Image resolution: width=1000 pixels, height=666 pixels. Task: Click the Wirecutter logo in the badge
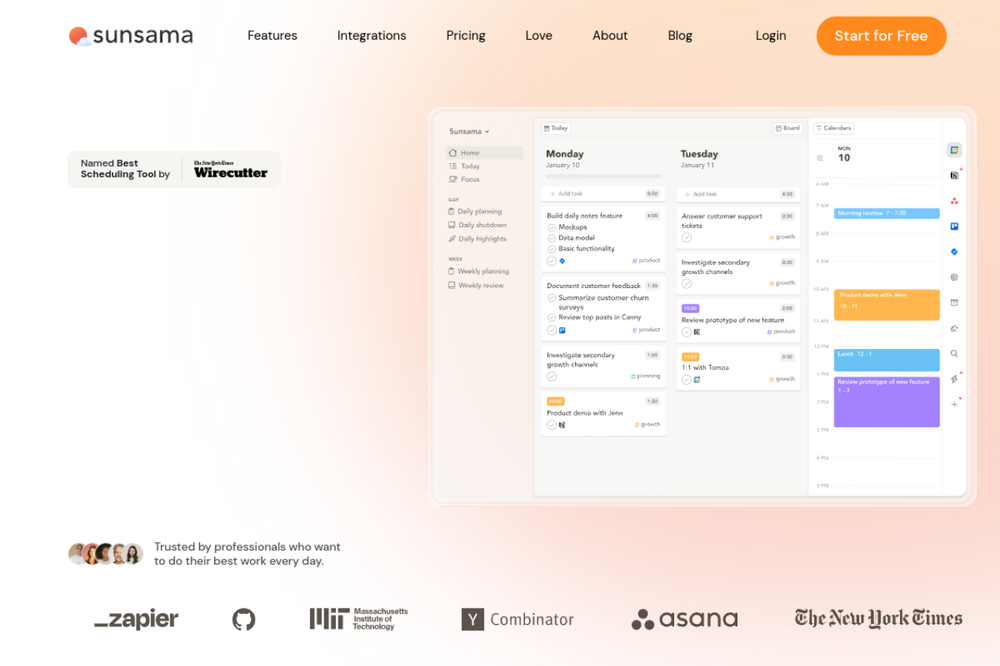tap(230, 170)
